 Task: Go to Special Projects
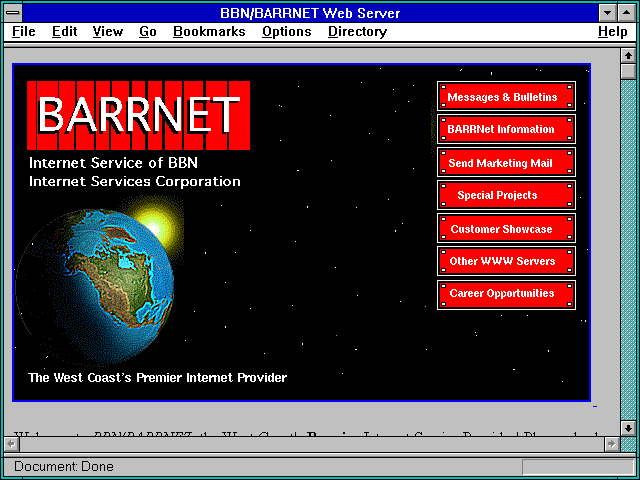coord(506,195)
